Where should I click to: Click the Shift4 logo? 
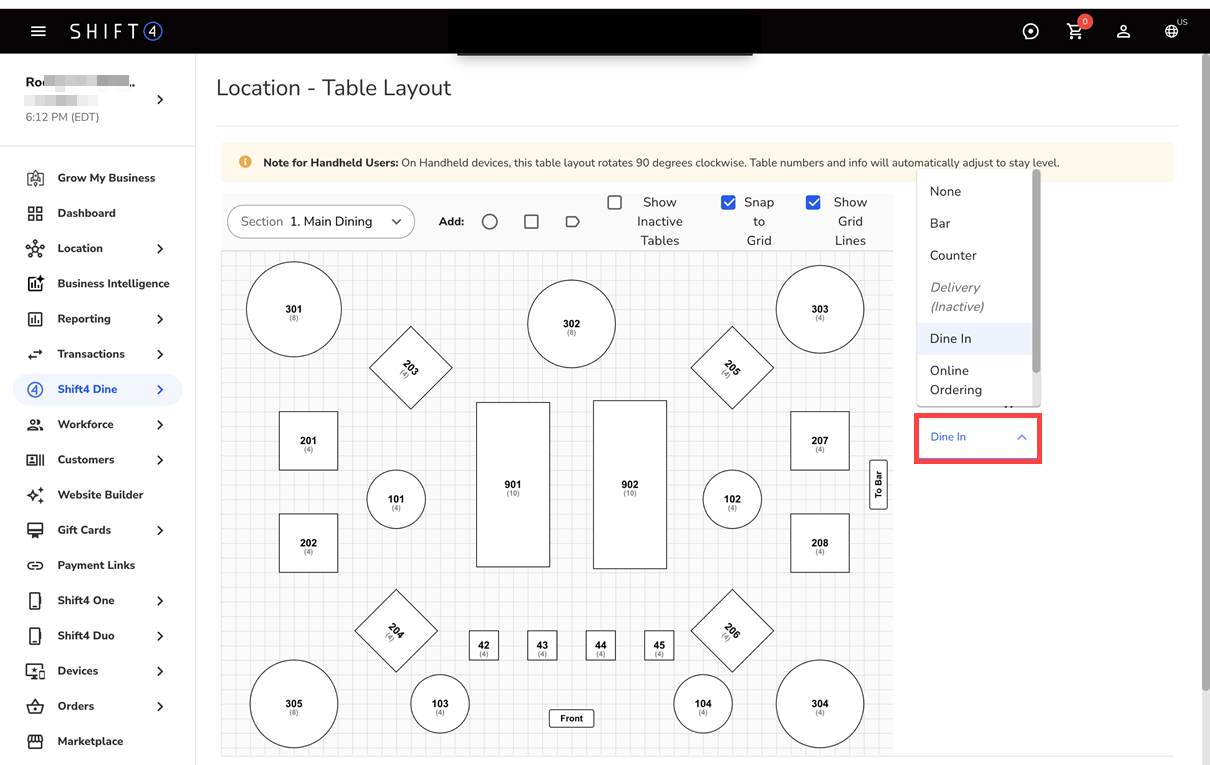tap(116, 31)
